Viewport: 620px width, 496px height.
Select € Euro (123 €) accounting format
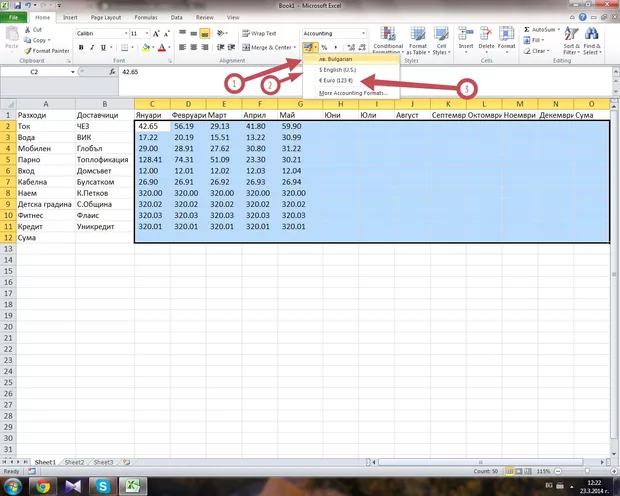(x=336, y=80)
